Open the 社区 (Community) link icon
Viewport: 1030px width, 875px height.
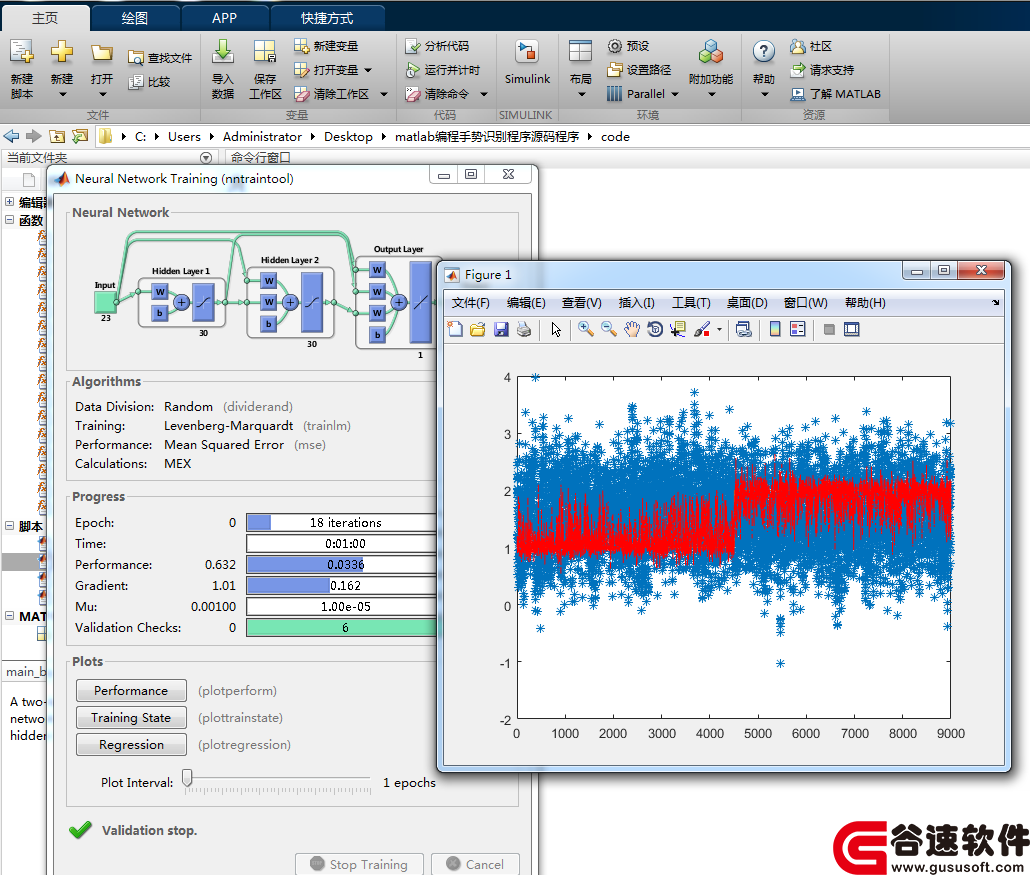pos(797,46)
